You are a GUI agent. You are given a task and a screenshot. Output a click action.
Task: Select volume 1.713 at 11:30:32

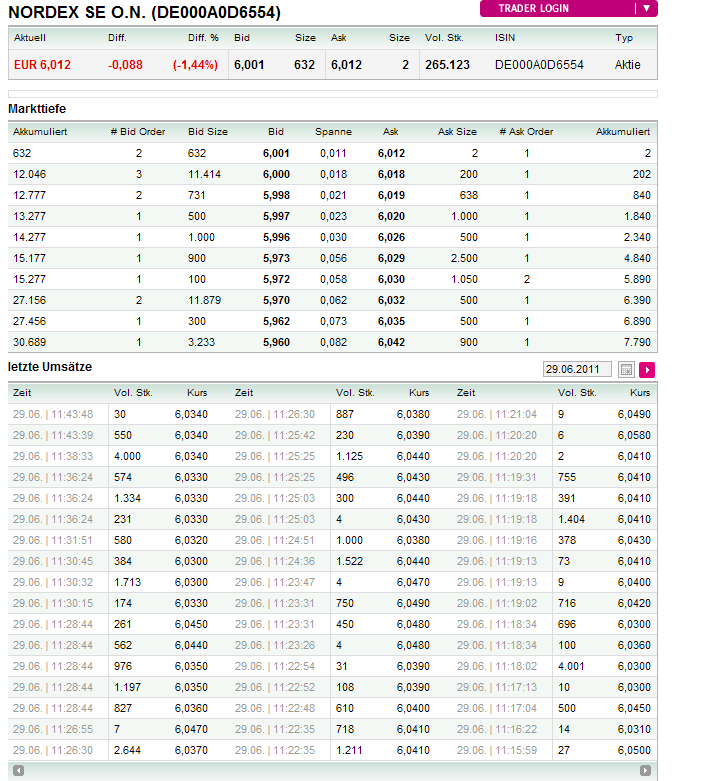click(x=128, y=582)
